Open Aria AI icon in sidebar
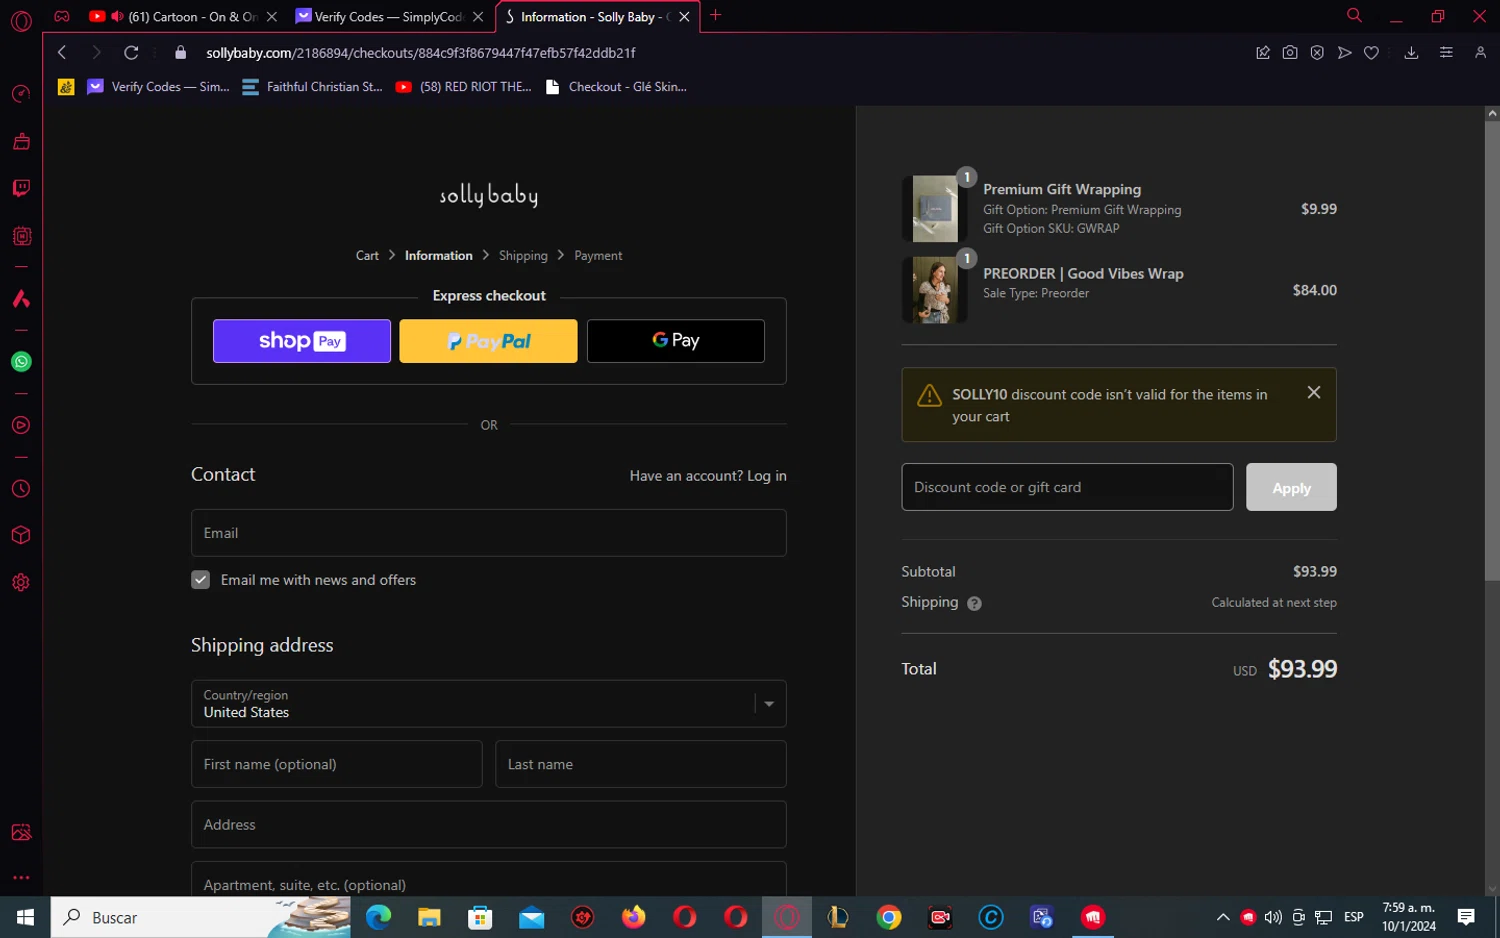1500x938 pixels. 21,299
